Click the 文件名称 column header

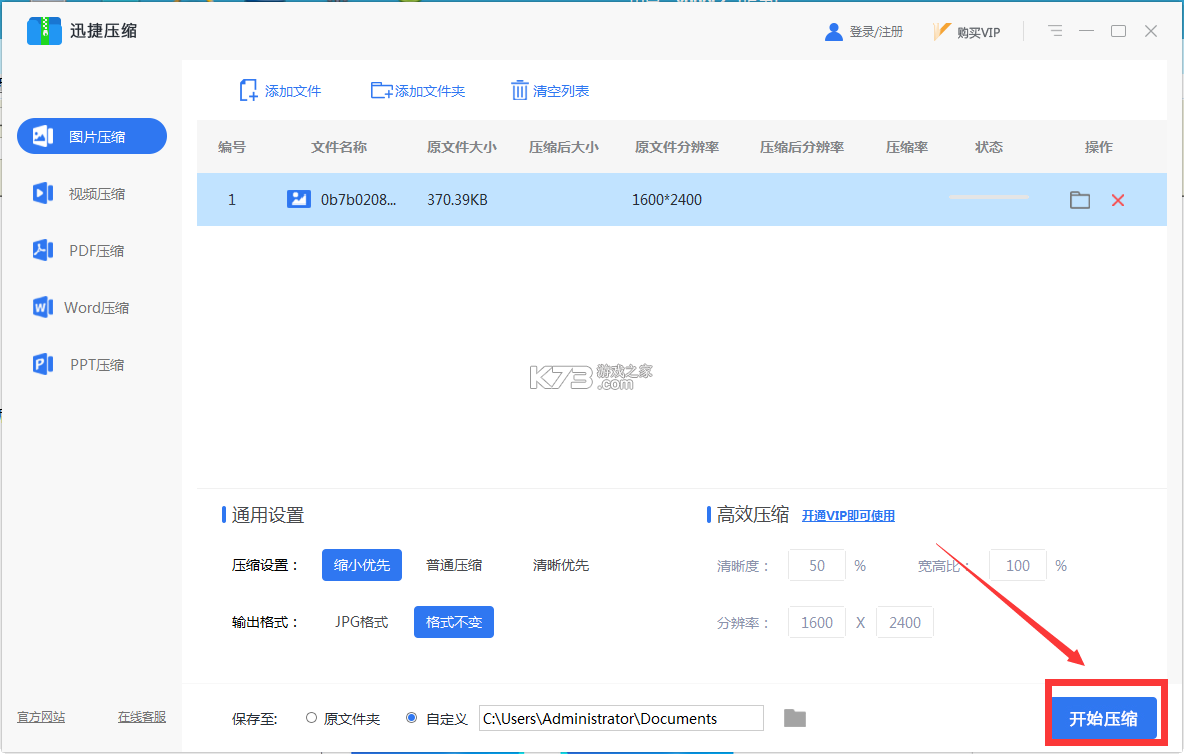[339, 147]
